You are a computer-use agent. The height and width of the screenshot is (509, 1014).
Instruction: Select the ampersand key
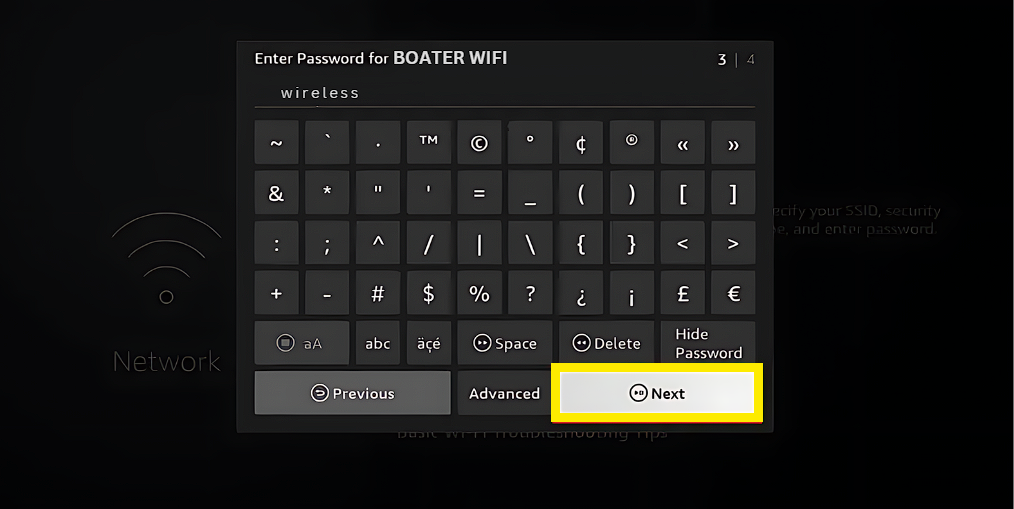[x=276, y=193]
